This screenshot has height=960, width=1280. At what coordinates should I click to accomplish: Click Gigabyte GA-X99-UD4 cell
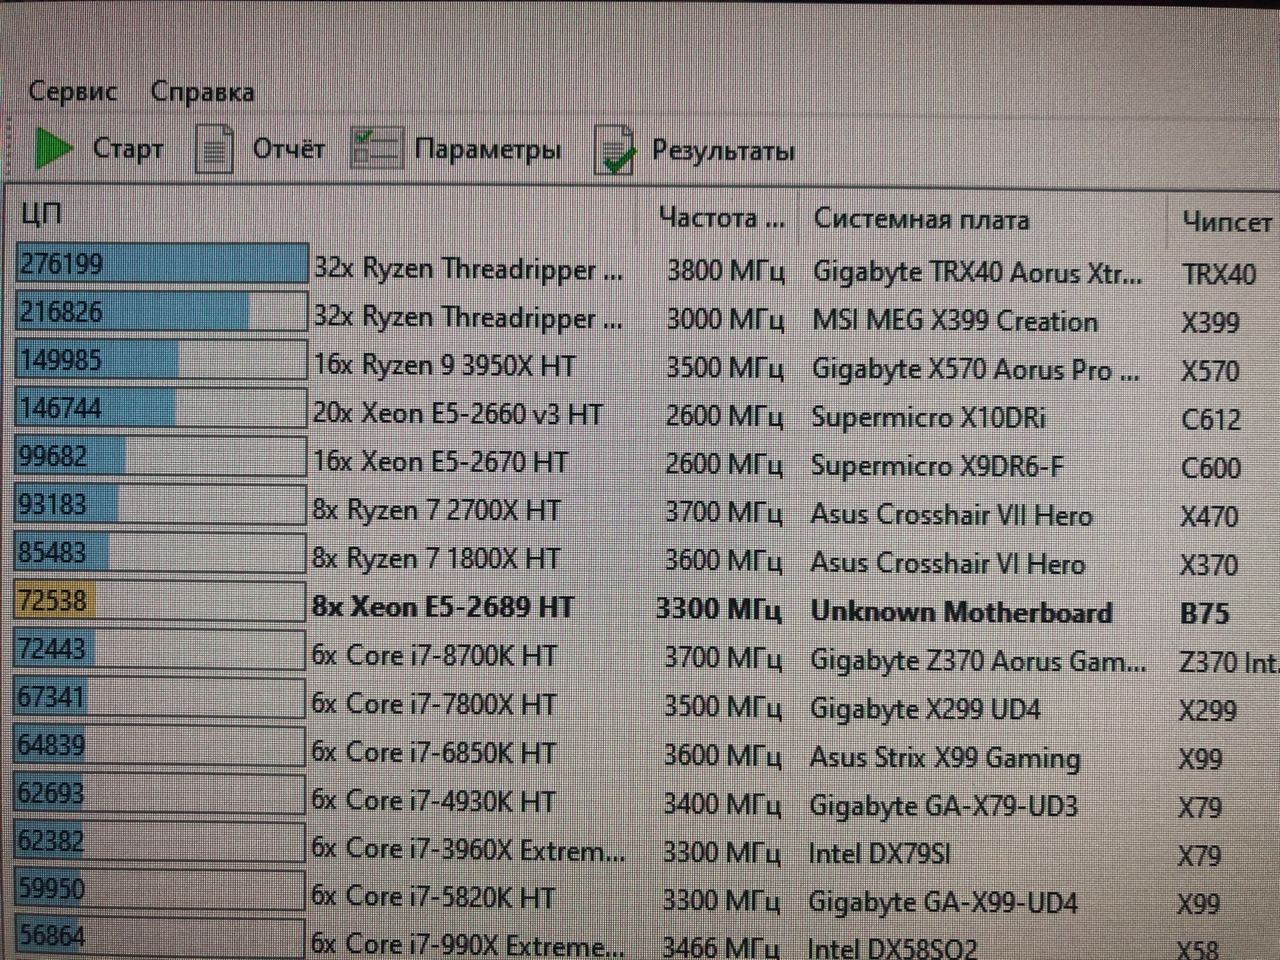943,902
